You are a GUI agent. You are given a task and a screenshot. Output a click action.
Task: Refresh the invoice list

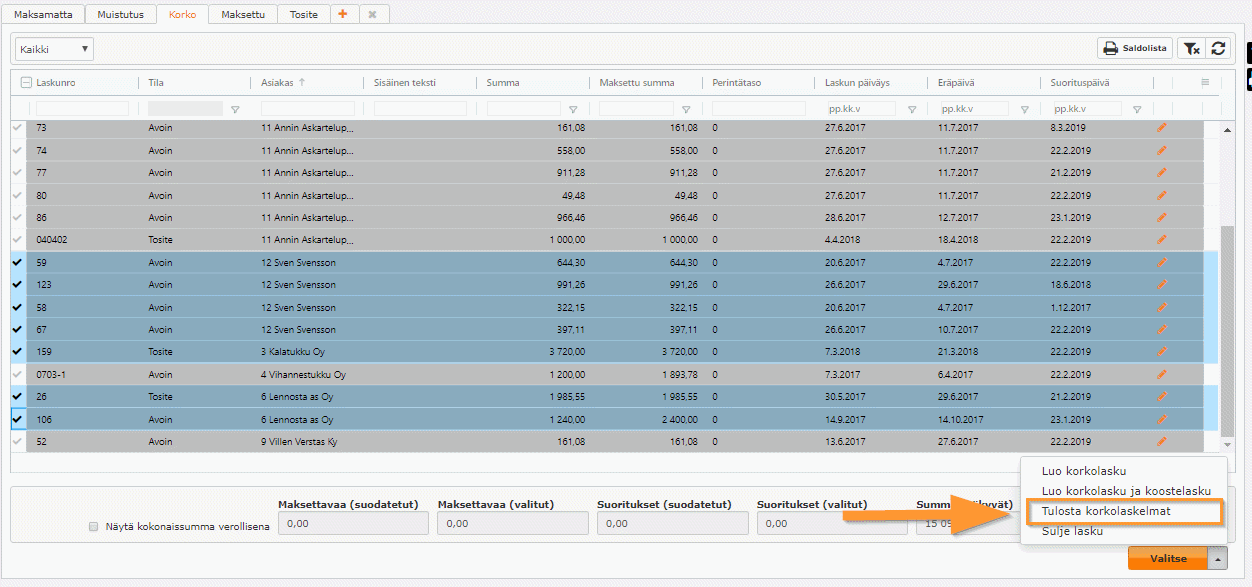pos(1218,48)
